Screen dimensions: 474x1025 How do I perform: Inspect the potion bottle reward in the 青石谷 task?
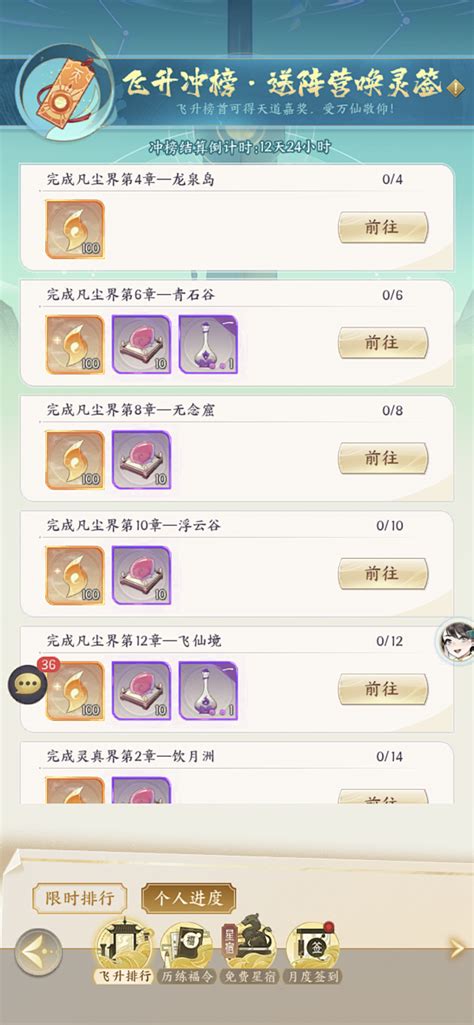pyautogui.click(x=208, y=344)
